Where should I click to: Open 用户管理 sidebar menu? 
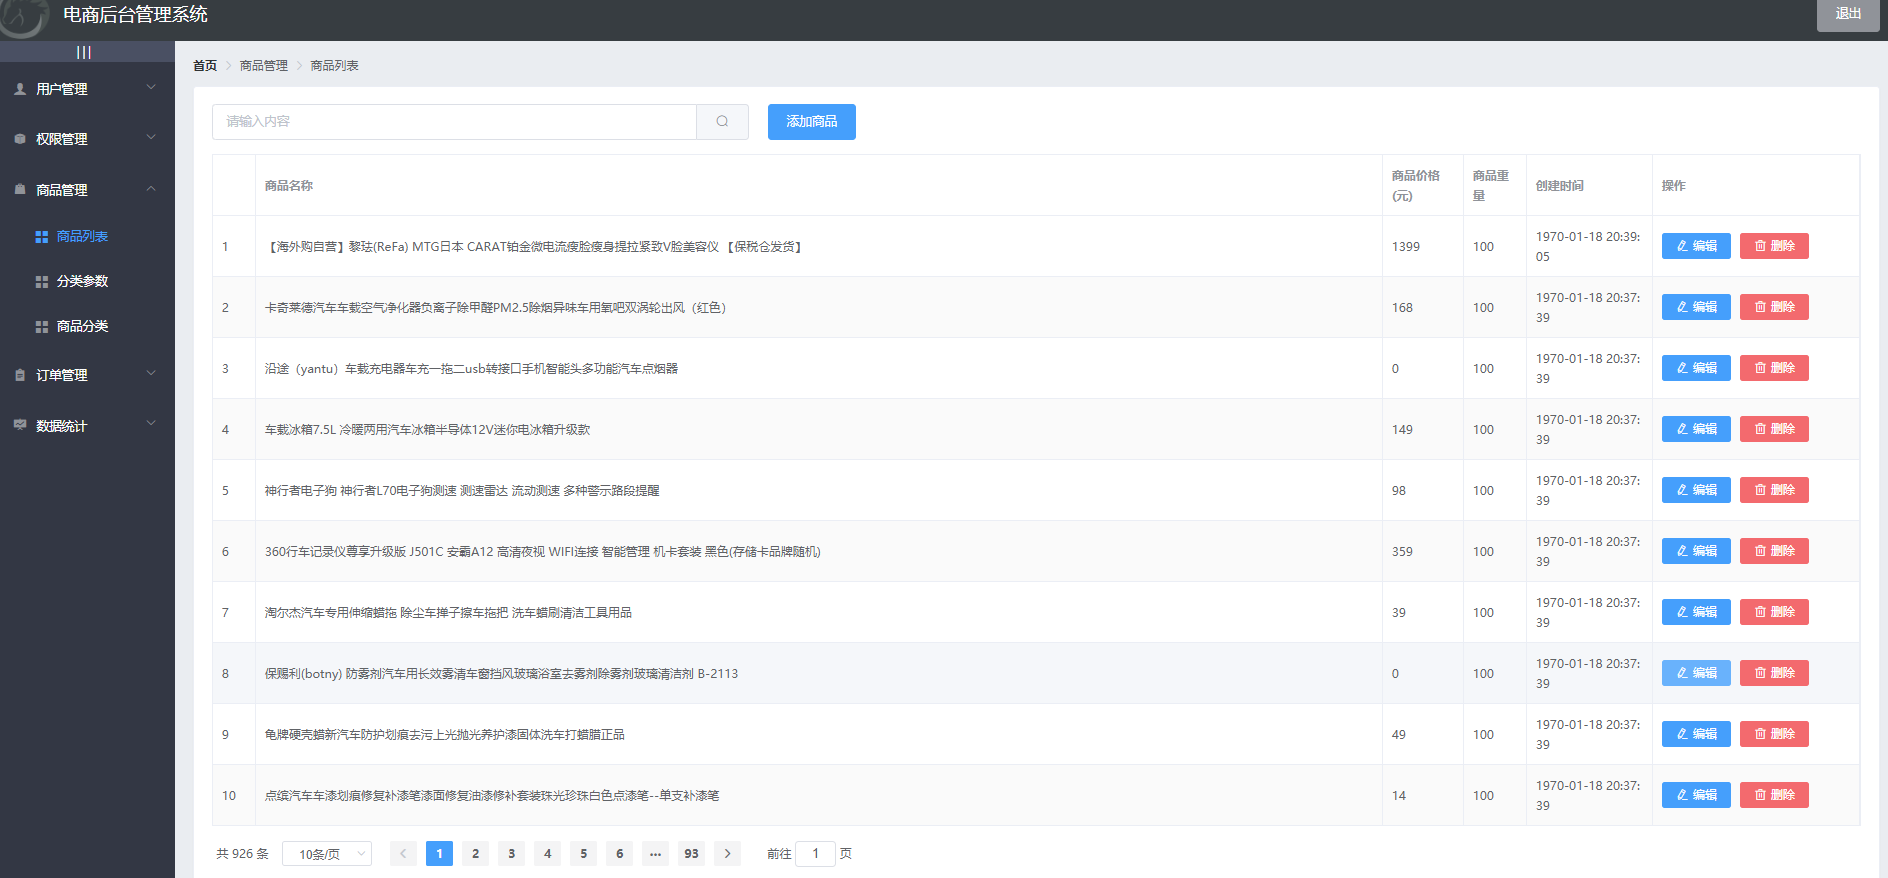[87, 89]
